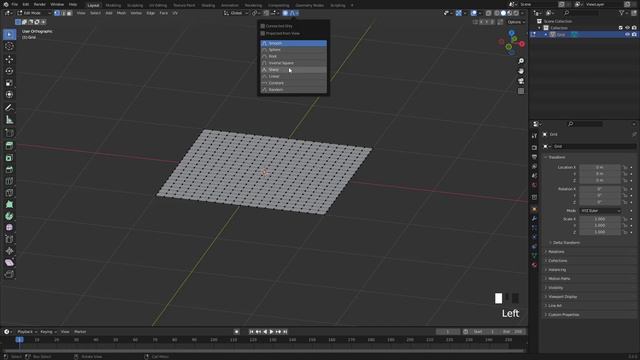Image resolution: width=640 pixels, height=360 pixels.
Task: Choose Random falloff from the list
Action: 293,90
